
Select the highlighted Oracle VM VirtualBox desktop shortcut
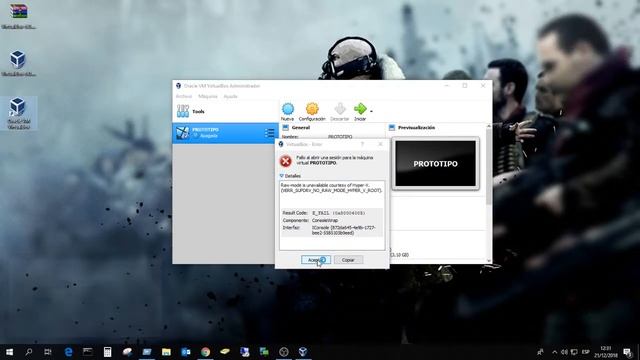(19, 113)
